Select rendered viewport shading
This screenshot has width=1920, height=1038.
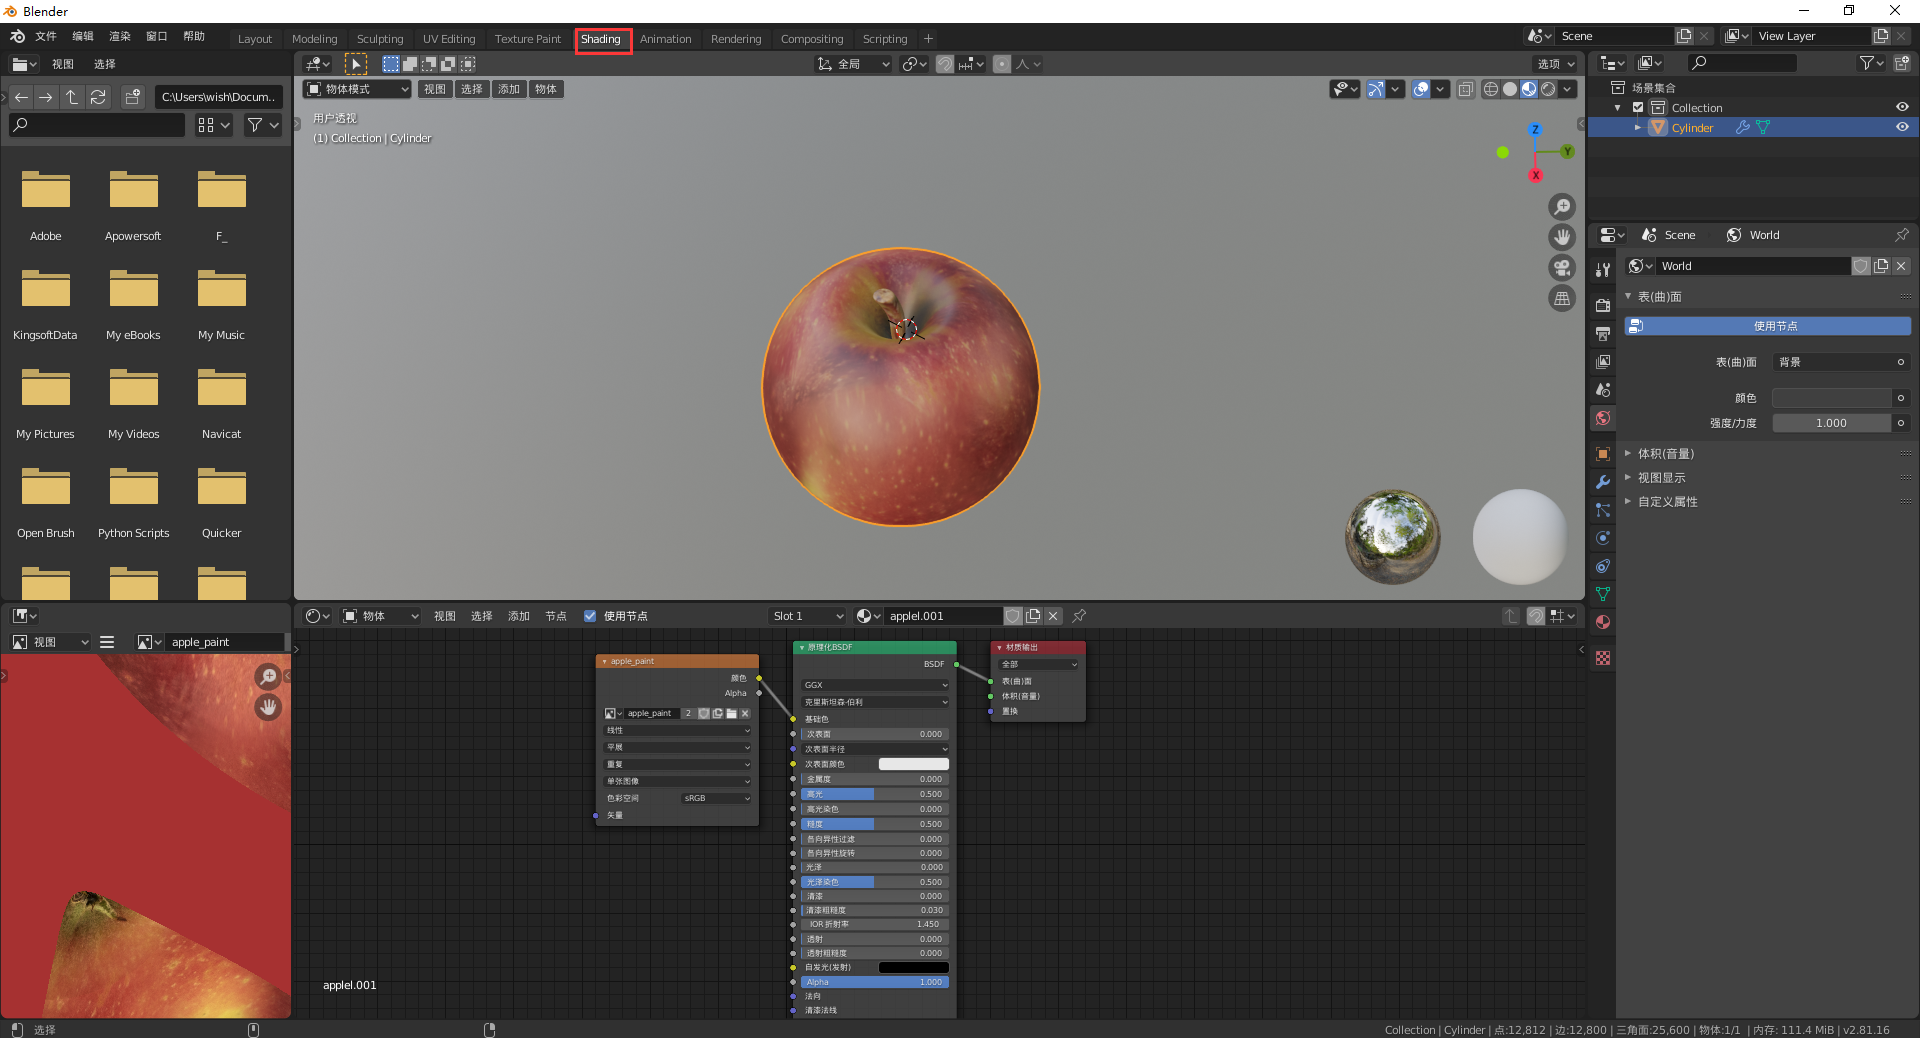(x=1548, y=89)
